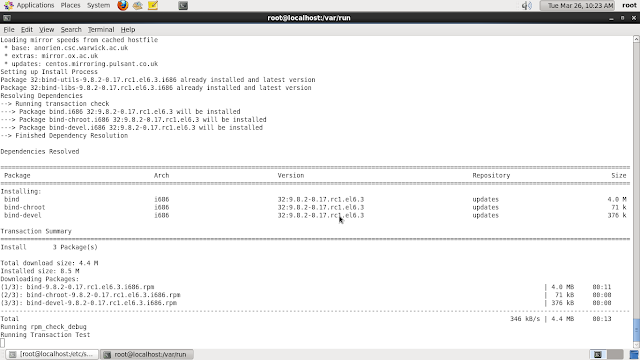Switch to first workspace in switcher
The height and width of the screenshot is (360, 640).
point(598,354)
